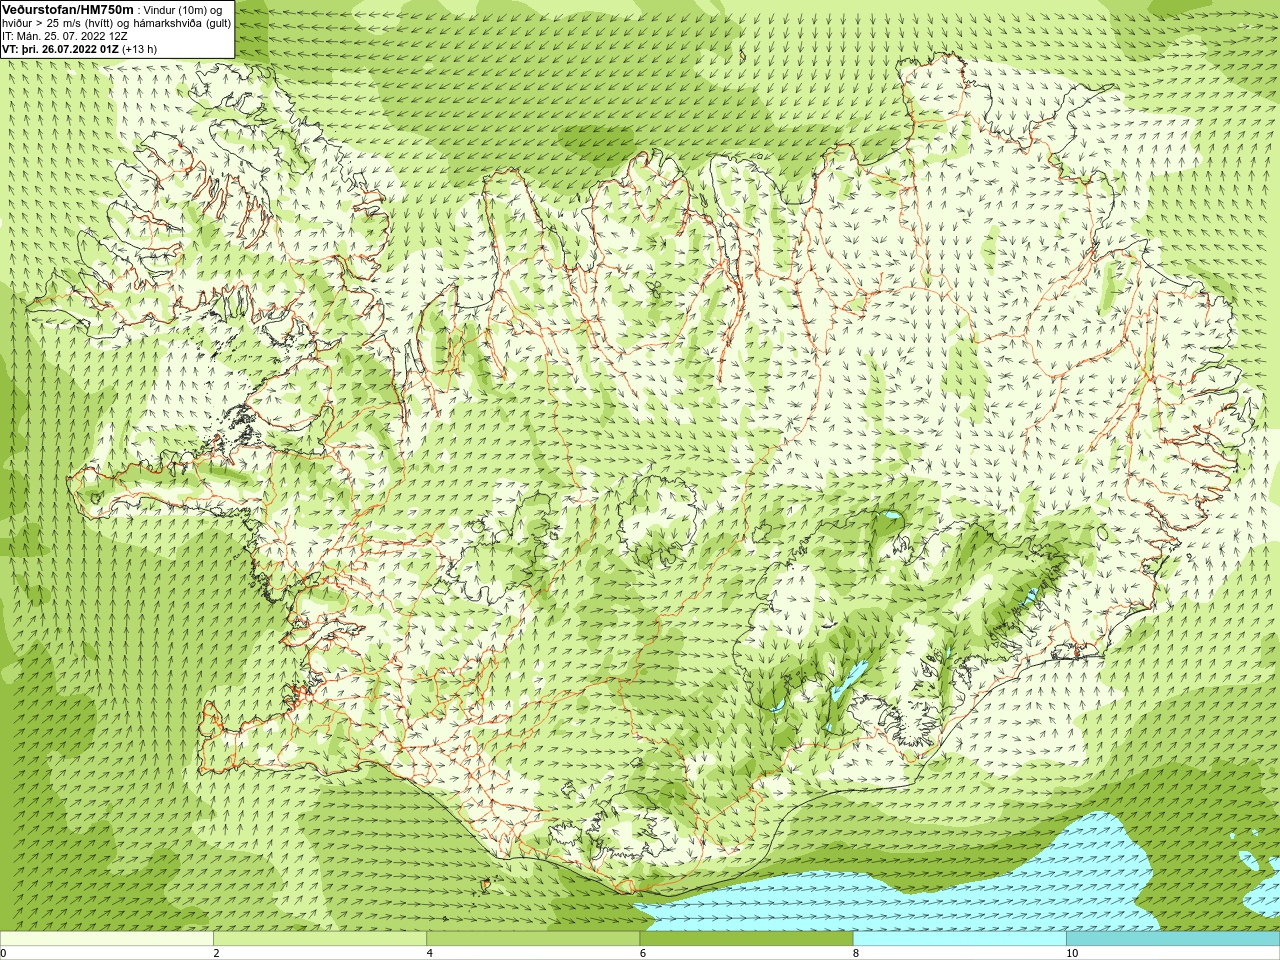Click the '4' label on the wind scale

click(x=430, y=953)
